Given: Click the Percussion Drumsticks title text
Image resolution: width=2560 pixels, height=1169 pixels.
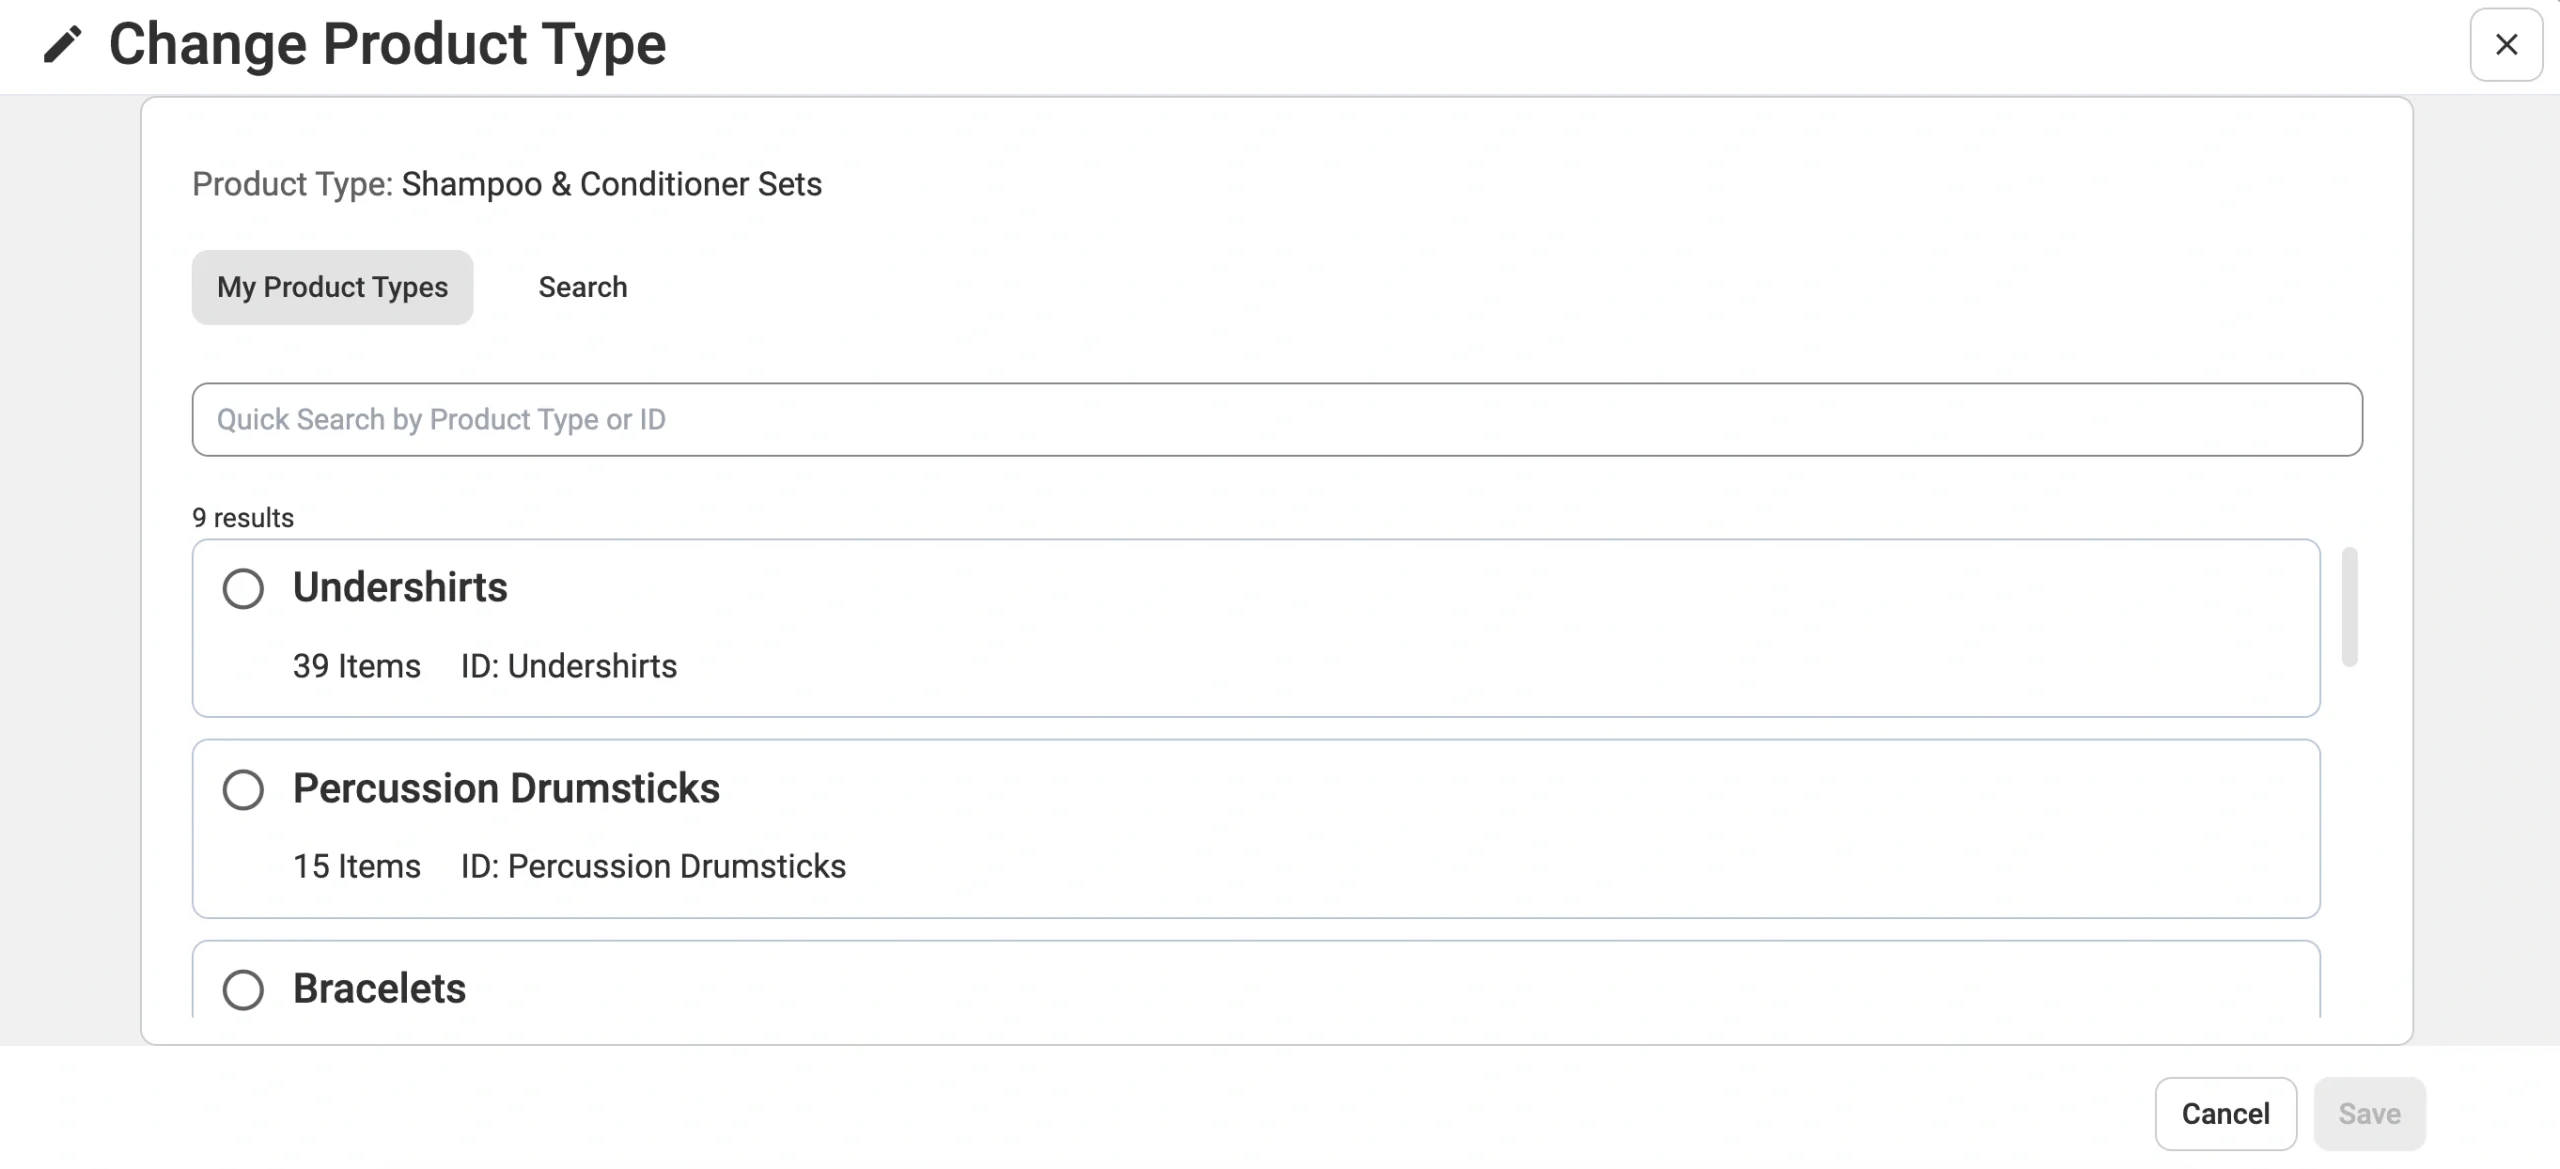Looking at the screenshot, I should (x=506, y=789).
